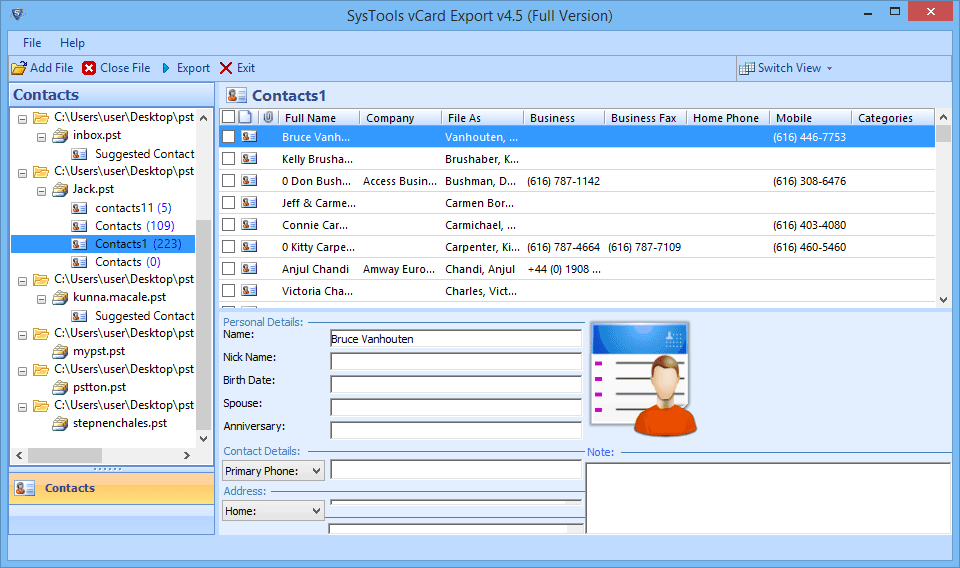Screen dimensions: 960x568
Task: Click into the Birth Date field
Action: coord(456,384)
